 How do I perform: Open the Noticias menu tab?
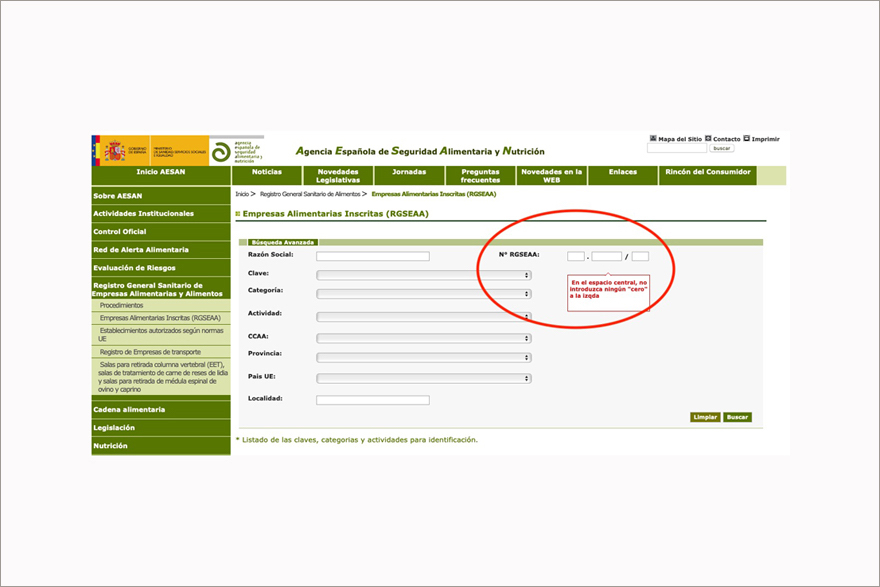(267, 172)
